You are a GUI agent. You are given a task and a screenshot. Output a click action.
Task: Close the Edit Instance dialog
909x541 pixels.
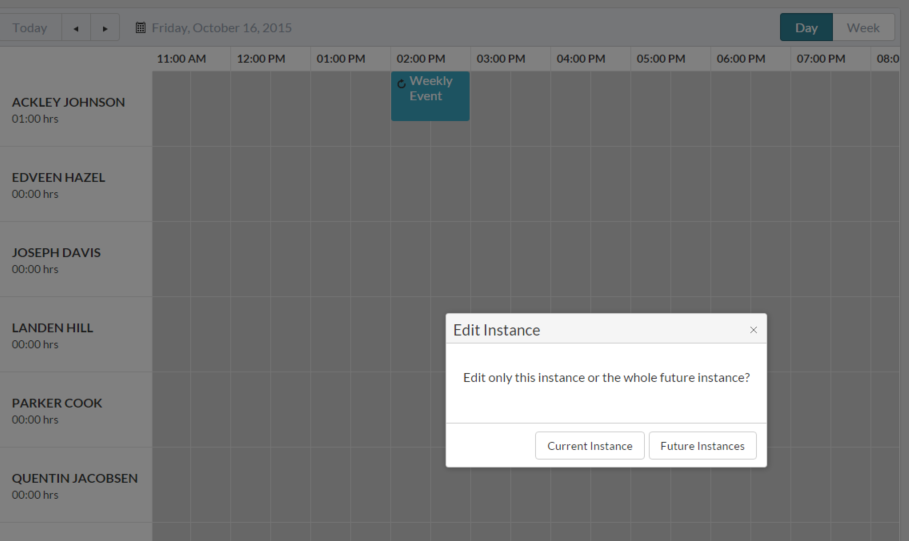click(x=753, y=330)
